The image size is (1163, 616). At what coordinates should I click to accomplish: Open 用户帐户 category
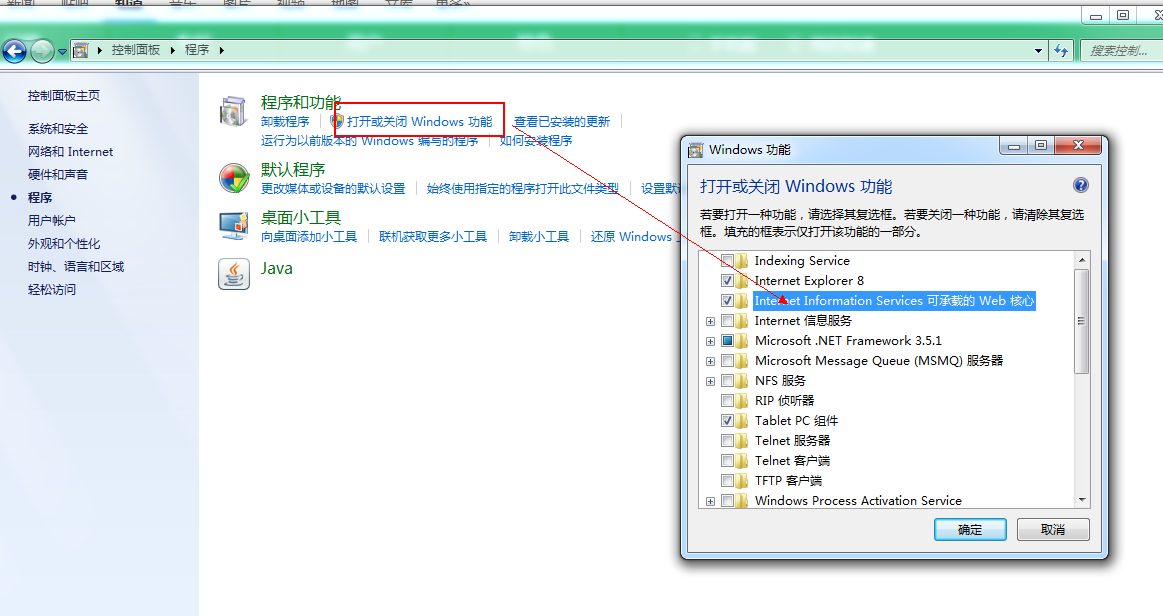click(52, 221)
